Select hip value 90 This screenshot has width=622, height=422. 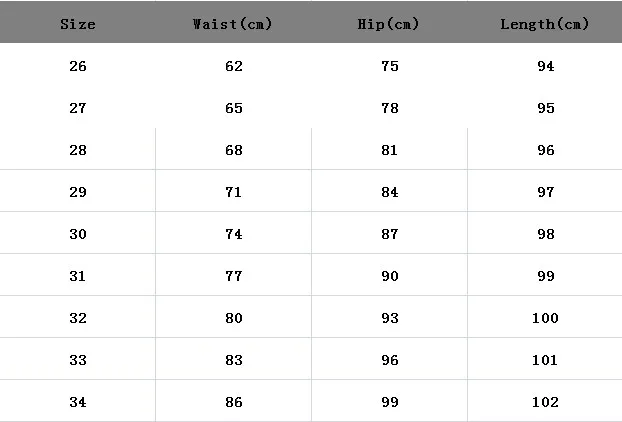pyautogui.click(x=390, y=276)
